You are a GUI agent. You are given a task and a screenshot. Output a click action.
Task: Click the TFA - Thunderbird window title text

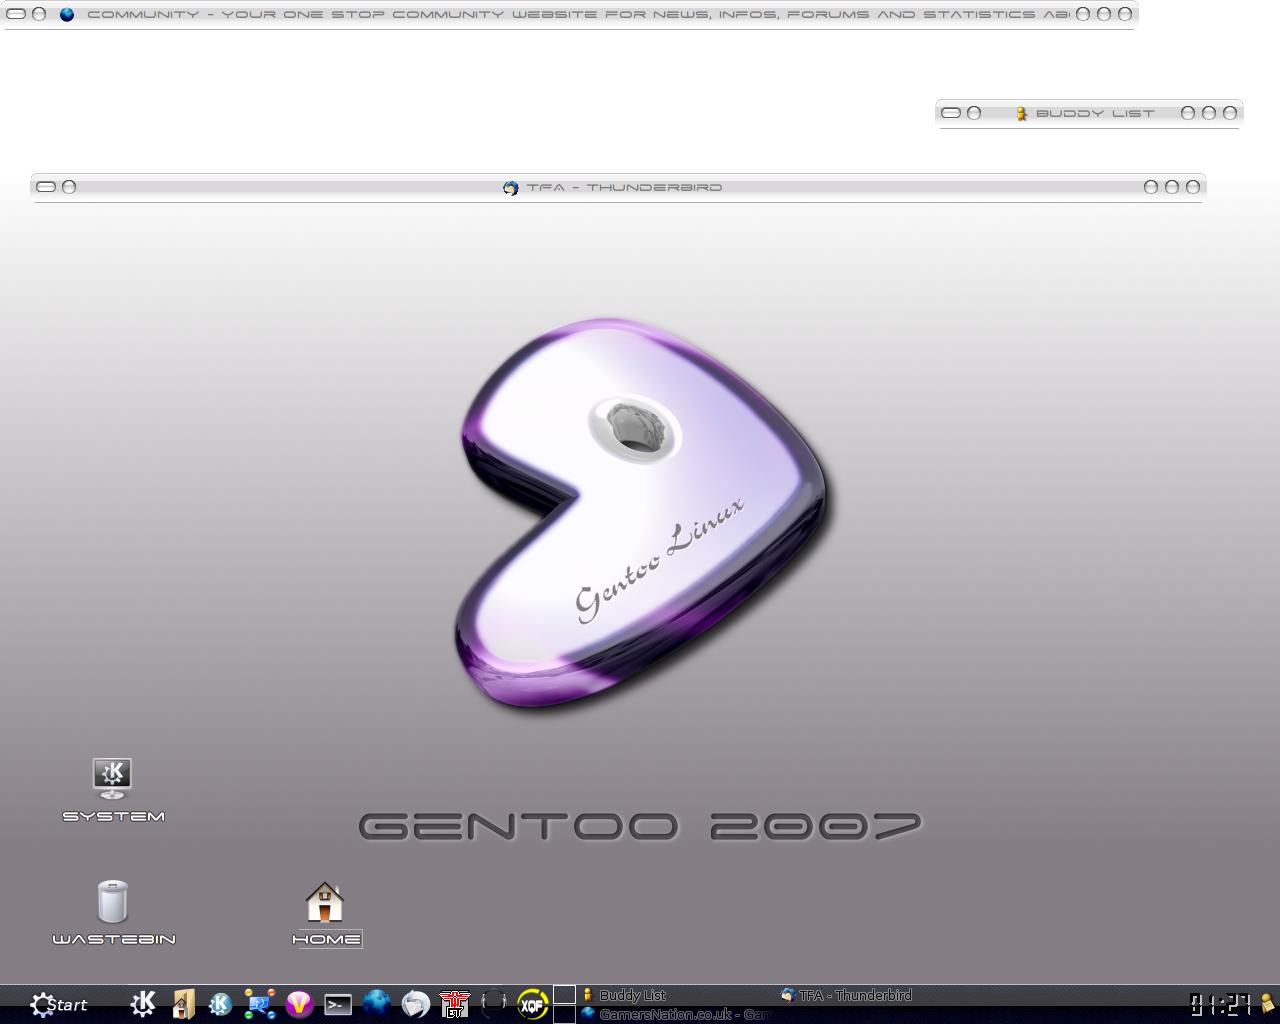624,187
